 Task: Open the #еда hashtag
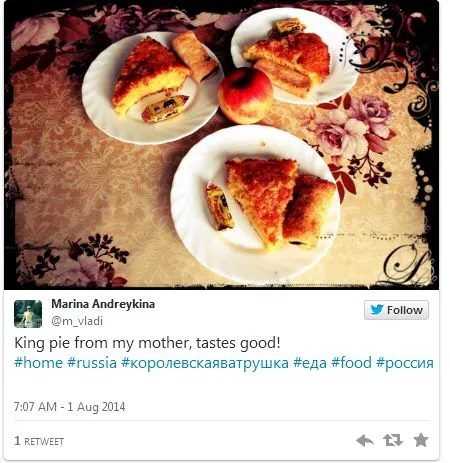310,363
